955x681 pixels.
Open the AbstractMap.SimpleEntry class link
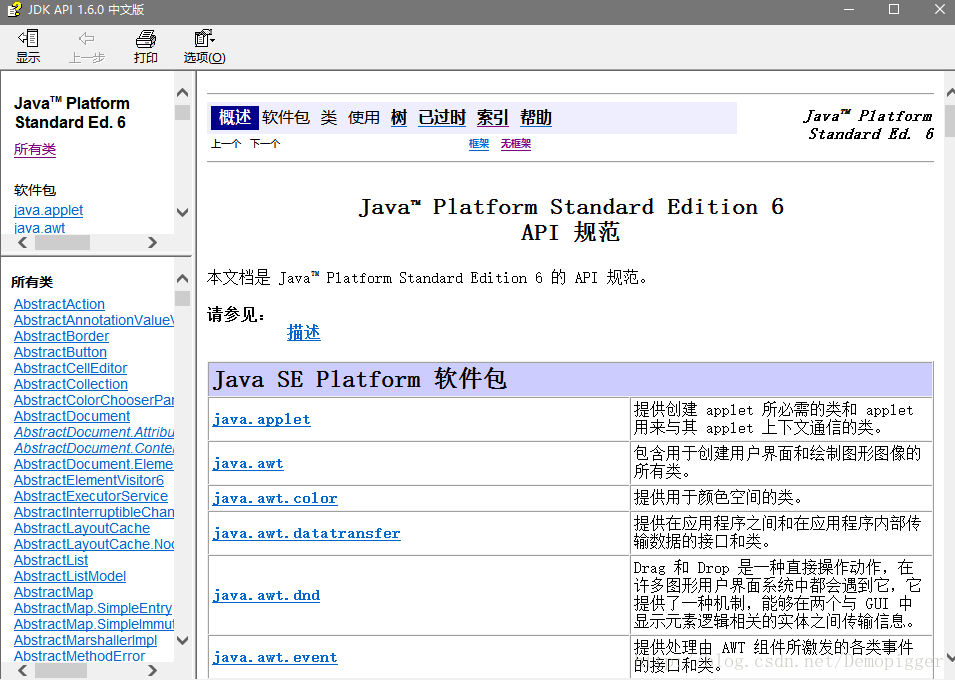click(x=93, y=608)
